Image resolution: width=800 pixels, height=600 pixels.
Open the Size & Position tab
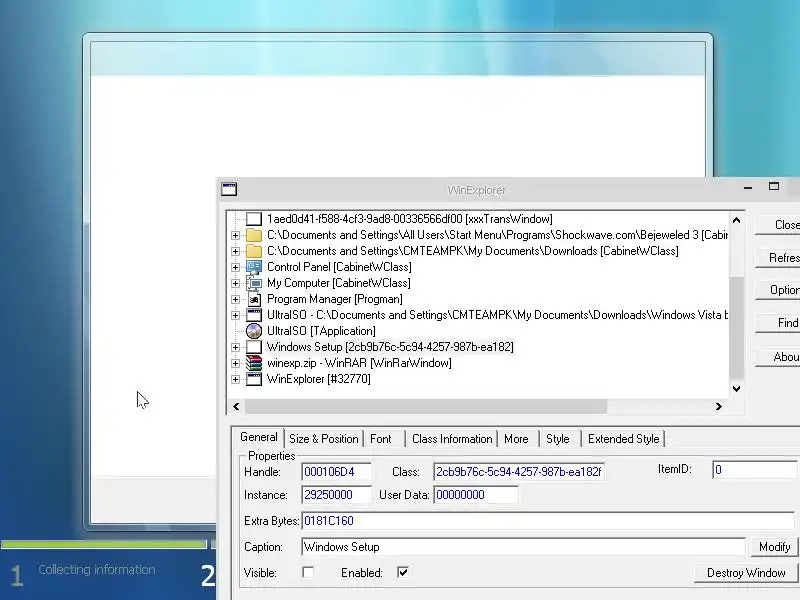323,439
